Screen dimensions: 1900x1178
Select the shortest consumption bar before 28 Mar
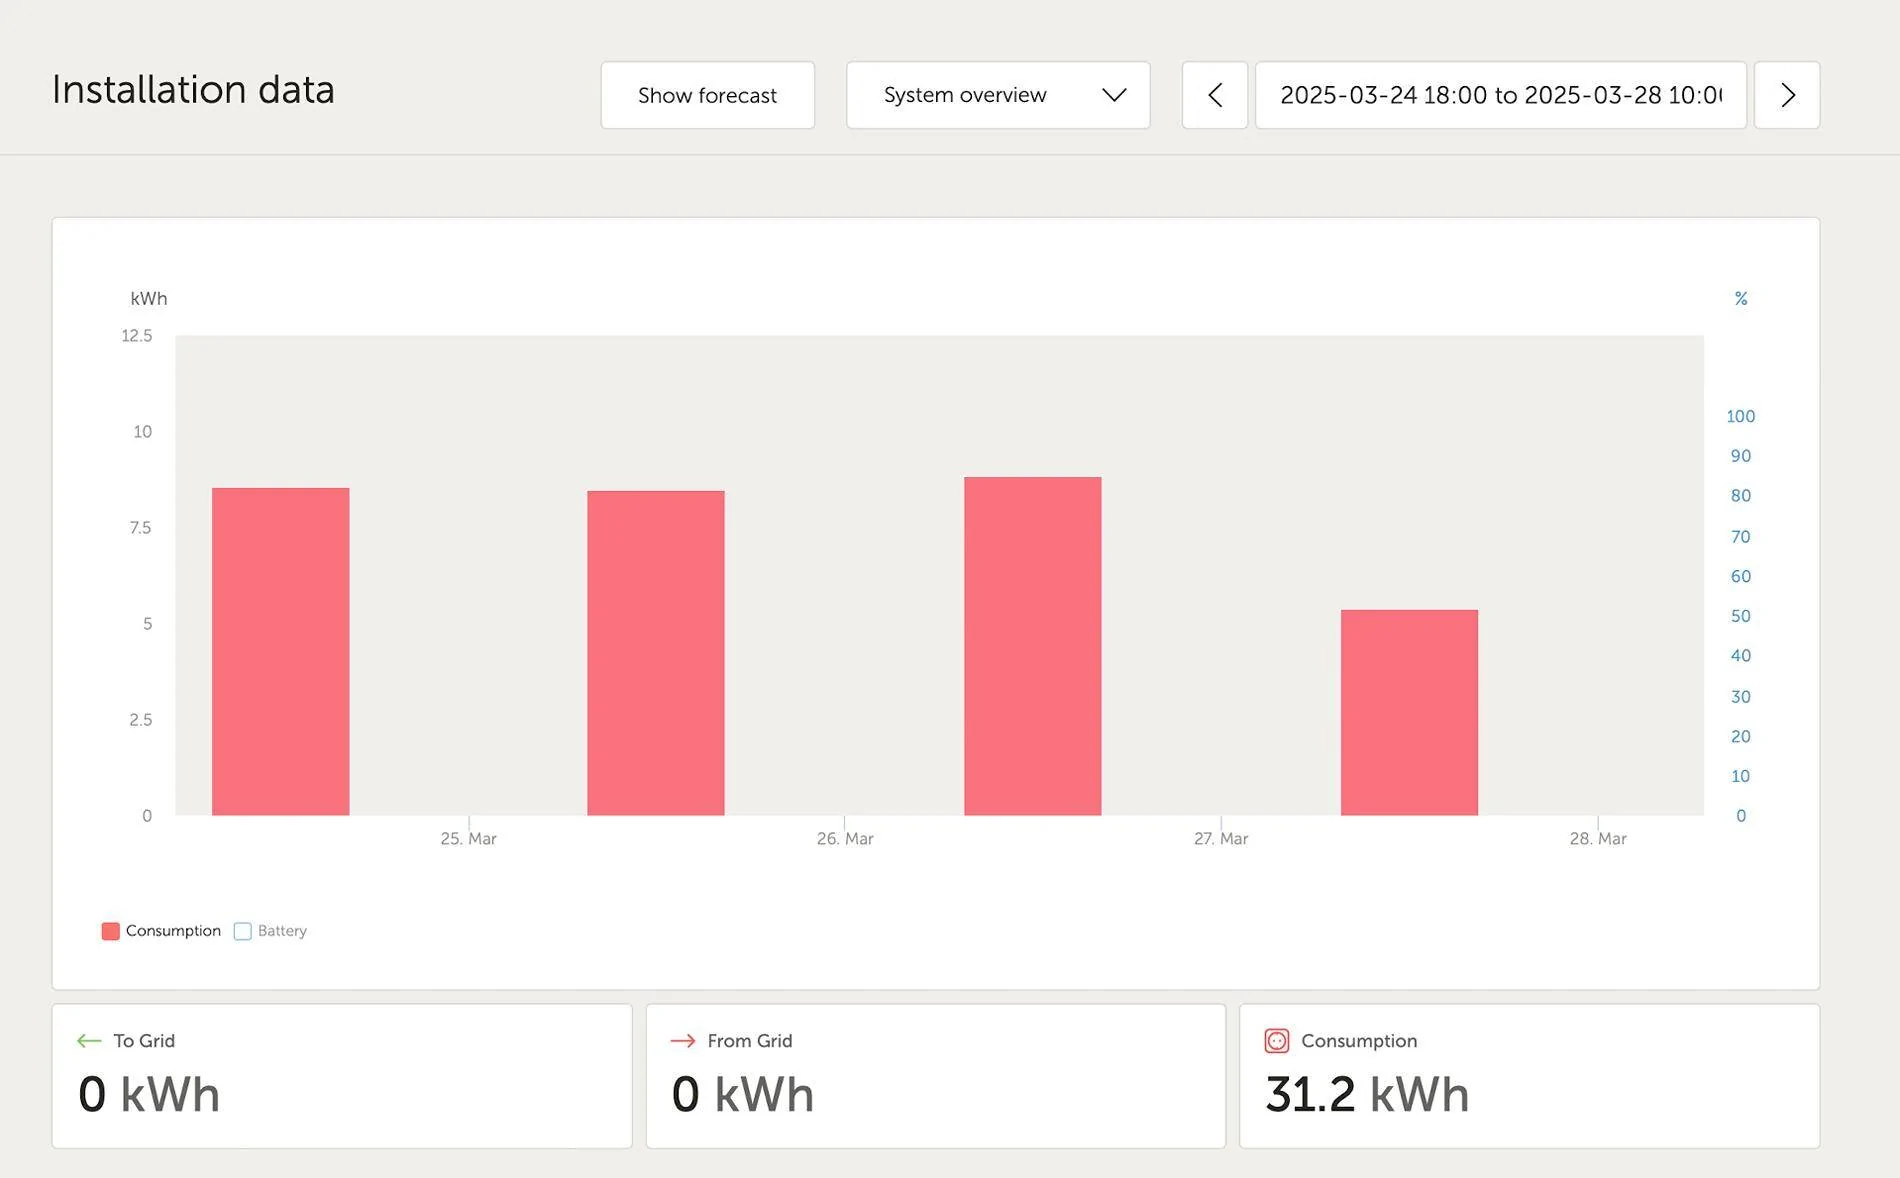(x=1409, y=712)
